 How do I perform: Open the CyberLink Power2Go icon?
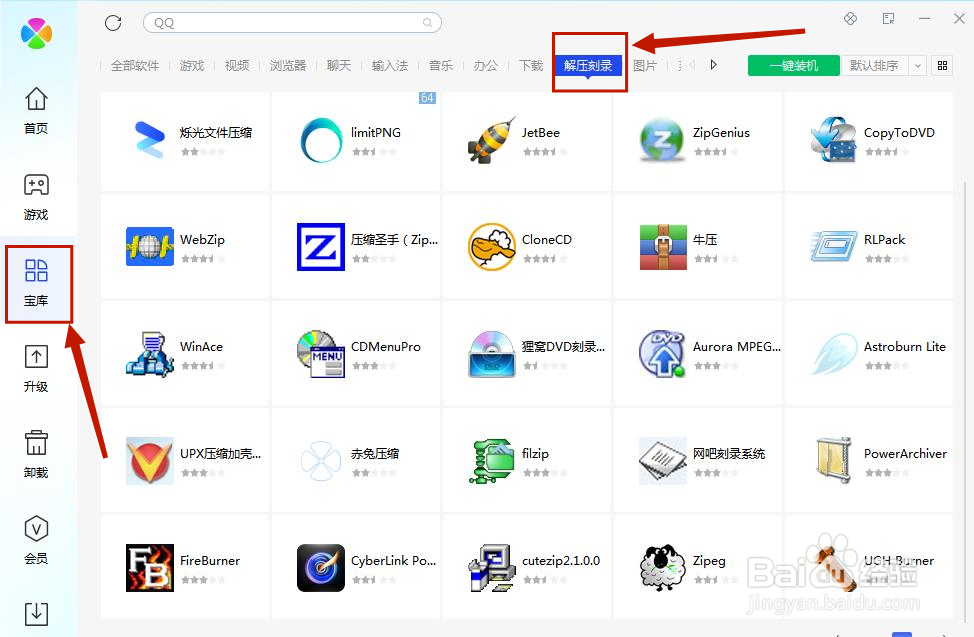click(321, 568)
